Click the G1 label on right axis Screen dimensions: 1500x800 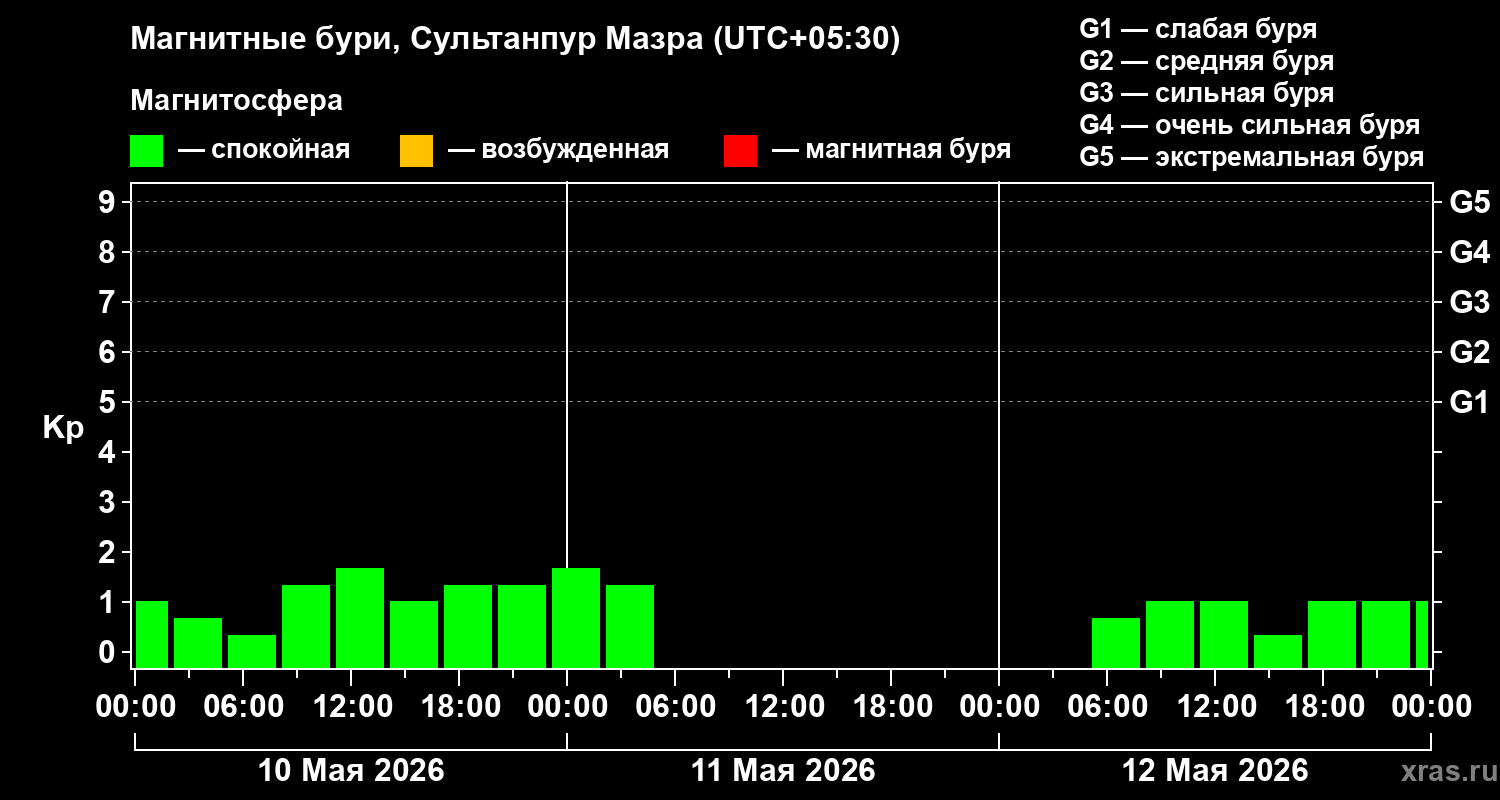click(x=1469, y=402)
